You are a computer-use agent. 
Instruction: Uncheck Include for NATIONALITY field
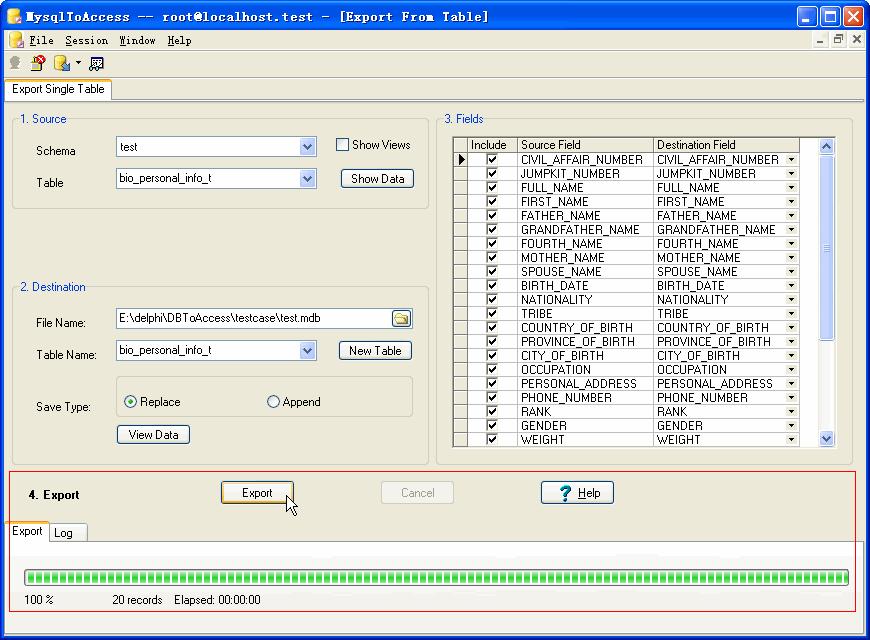click(x=492, y=300)
